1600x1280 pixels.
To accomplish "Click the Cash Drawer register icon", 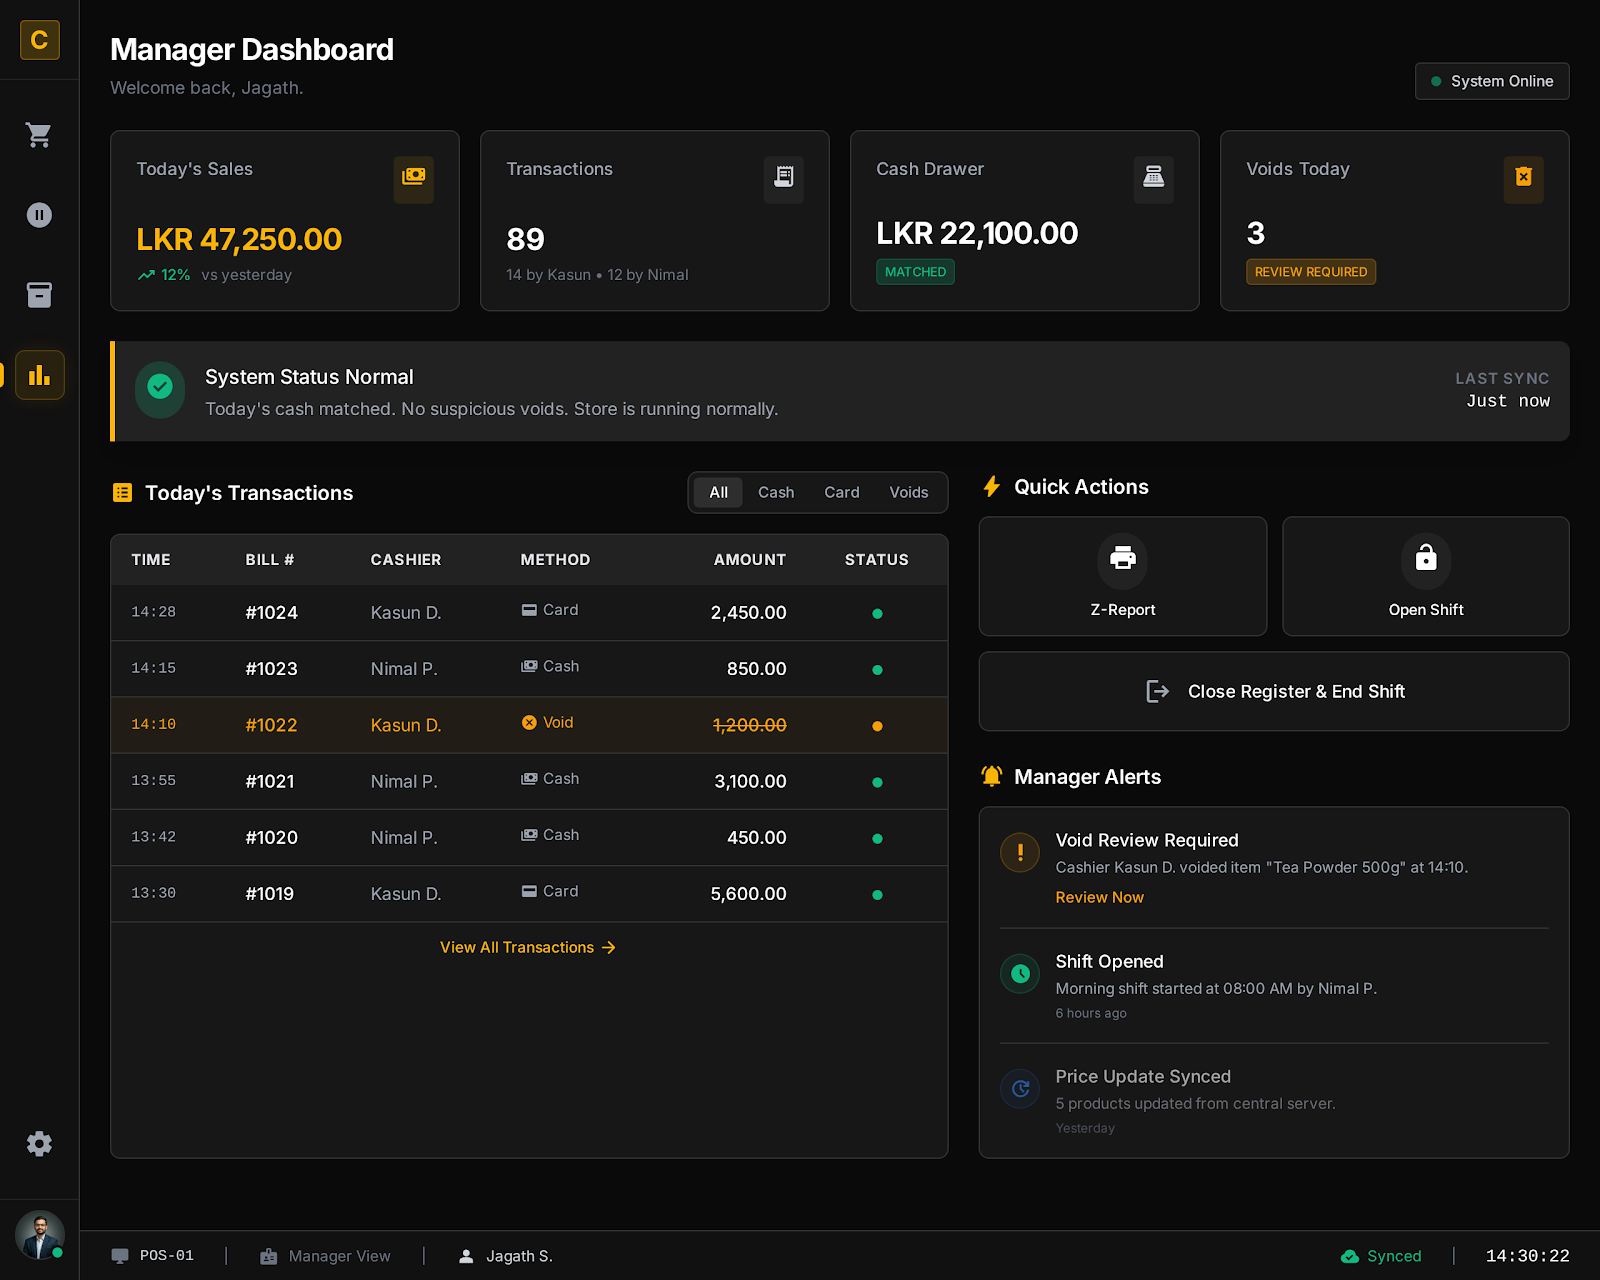I will pyautogui.click(x=1153, y=179).
